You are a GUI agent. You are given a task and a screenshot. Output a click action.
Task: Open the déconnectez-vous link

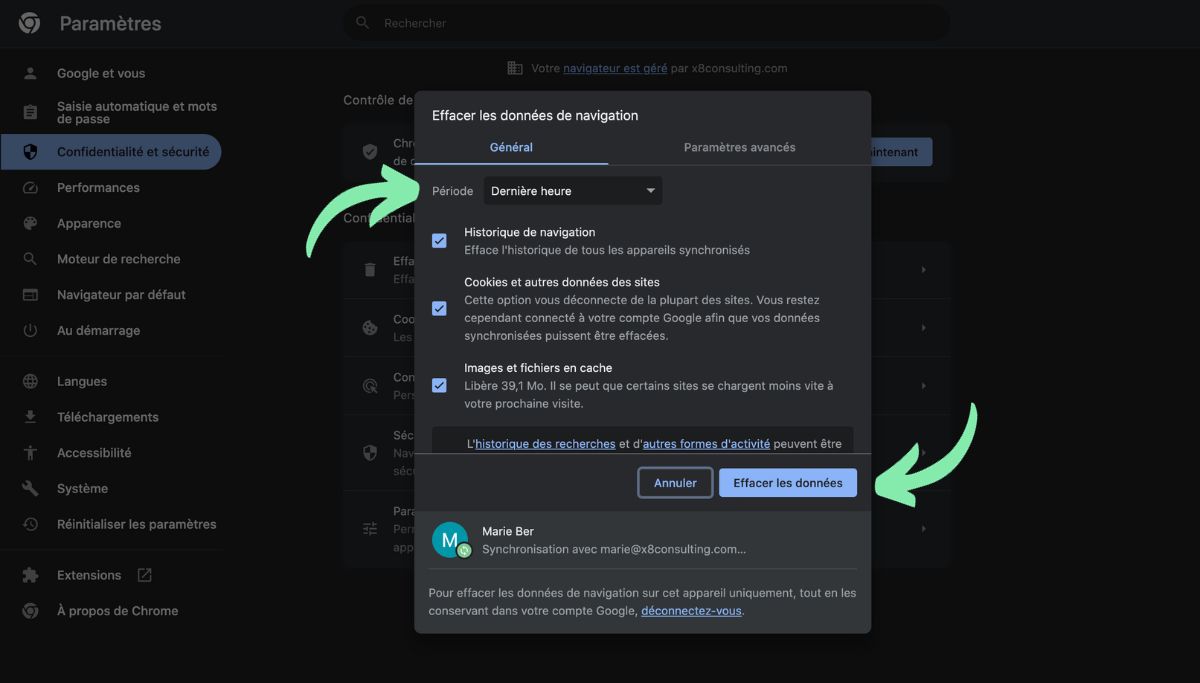(x=691, y=610)
